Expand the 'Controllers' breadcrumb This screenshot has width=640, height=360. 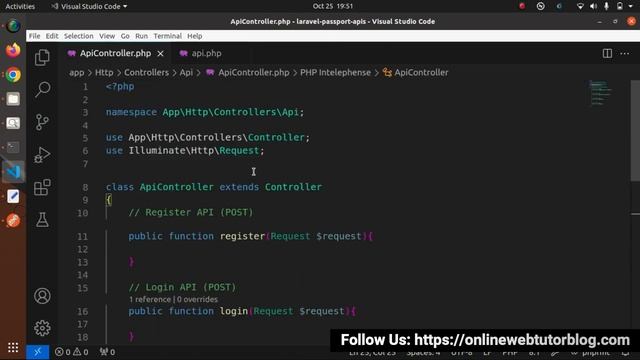coord(146,73)
